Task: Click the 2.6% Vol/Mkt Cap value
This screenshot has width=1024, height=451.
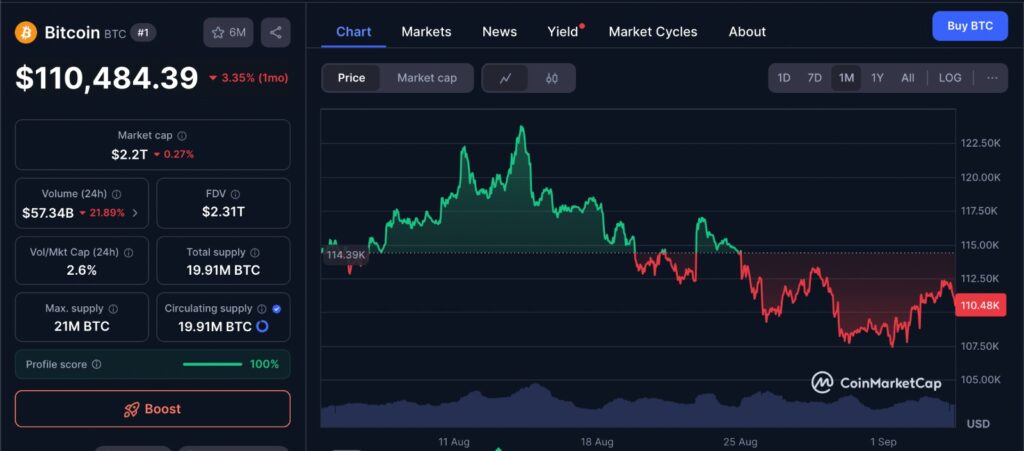Action: (x=82, y=270)
